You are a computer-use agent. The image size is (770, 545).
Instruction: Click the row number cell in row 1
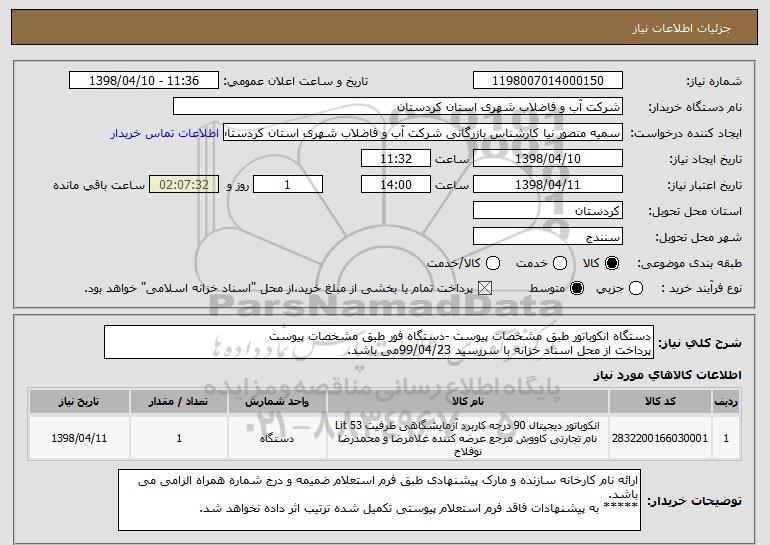click(726, 438)
